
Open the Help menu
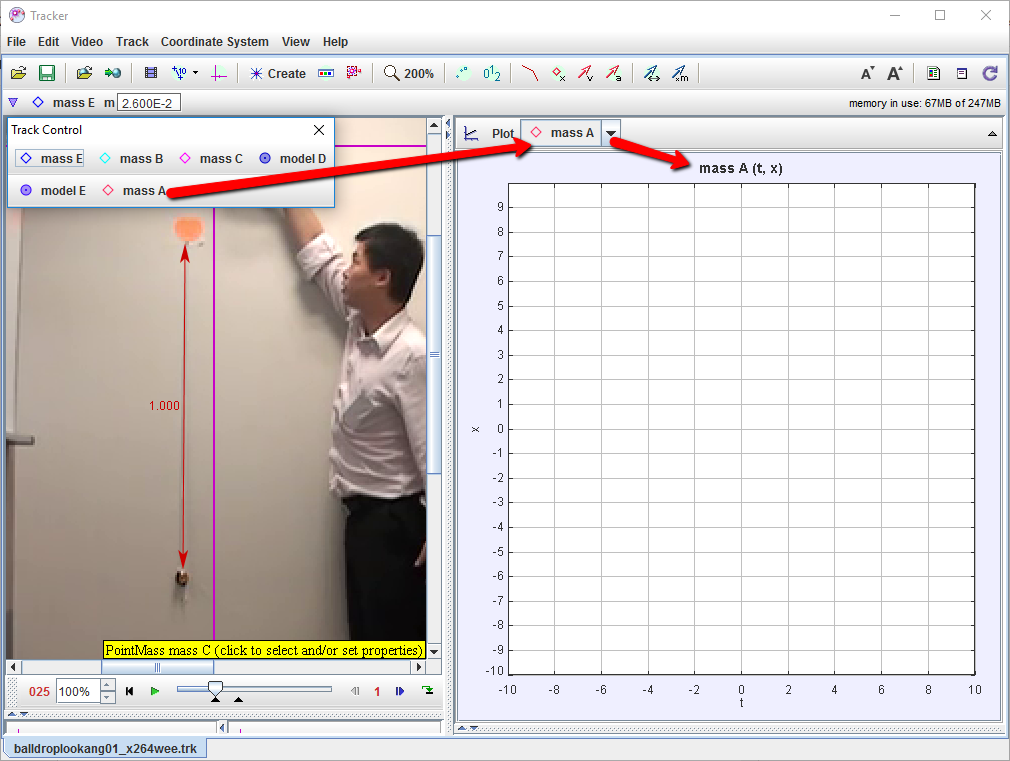click(x=335, y=42)
